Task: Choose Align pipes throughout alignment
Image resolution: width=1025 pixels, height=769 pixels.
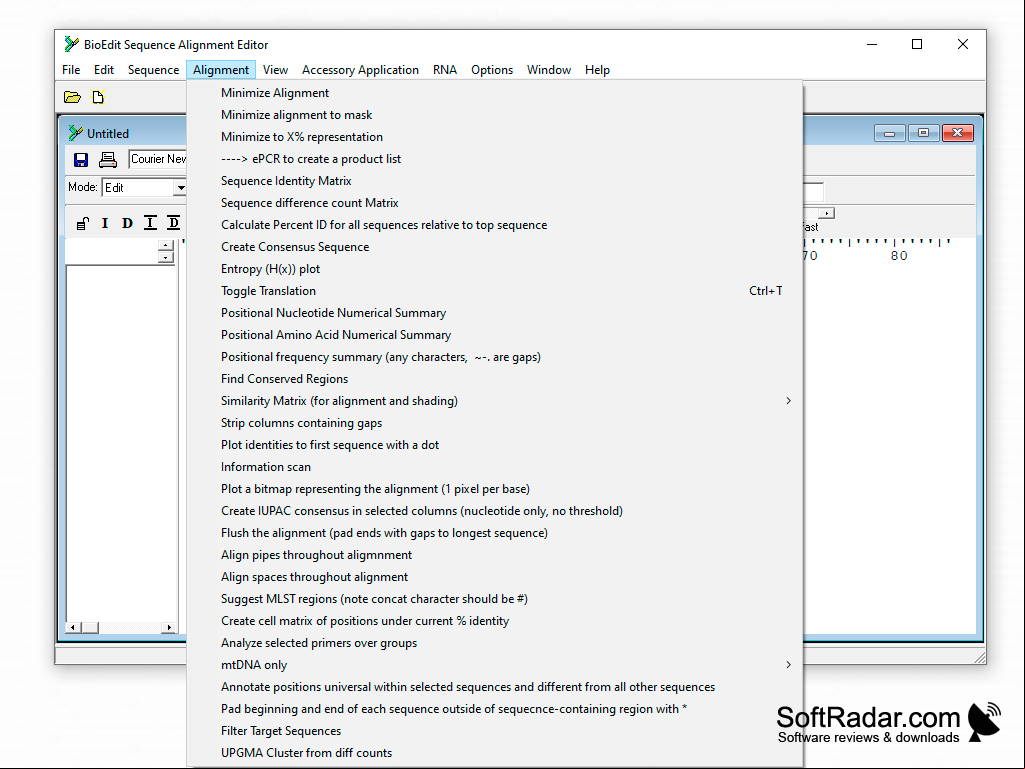Action: pyautogui.click(x=495, y=555)
